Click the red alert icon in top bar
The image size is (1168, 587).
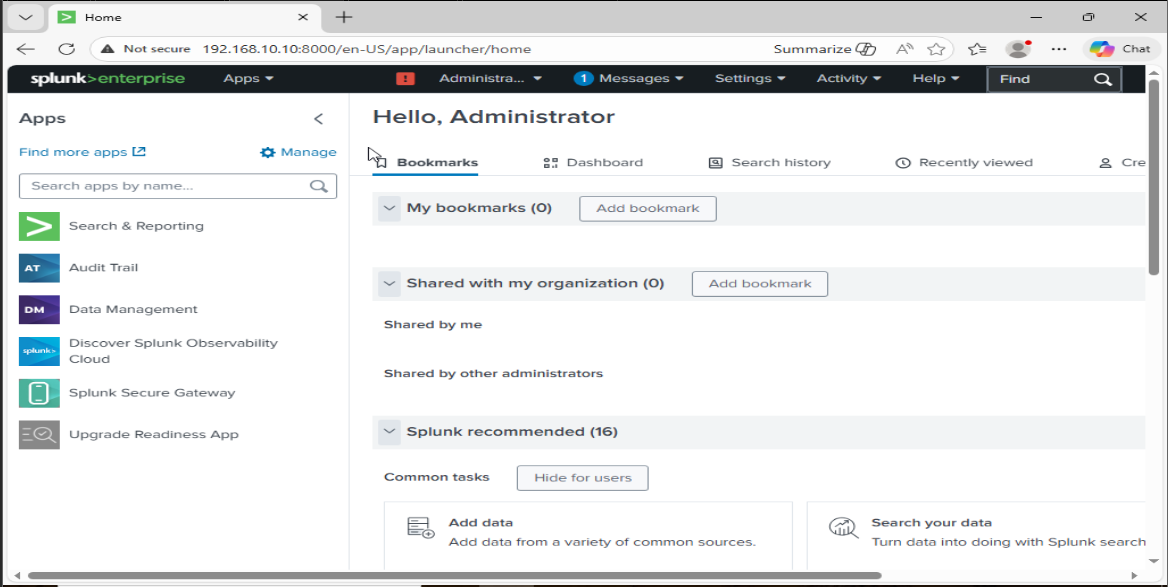click(x=404, y=77)
